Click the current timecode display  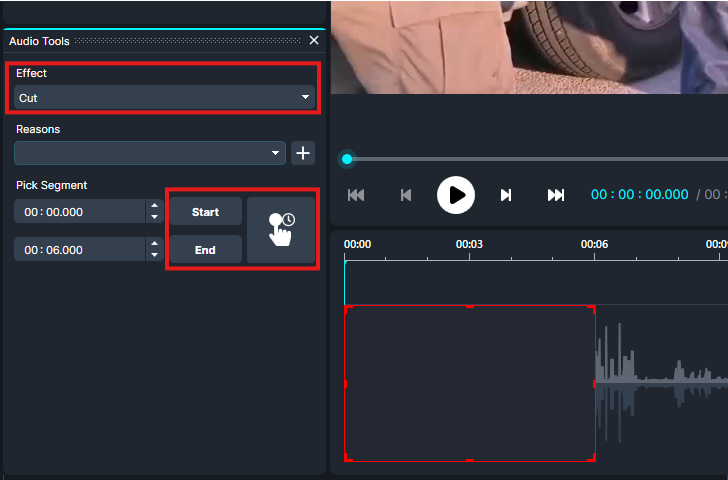(x=639, y=195)
